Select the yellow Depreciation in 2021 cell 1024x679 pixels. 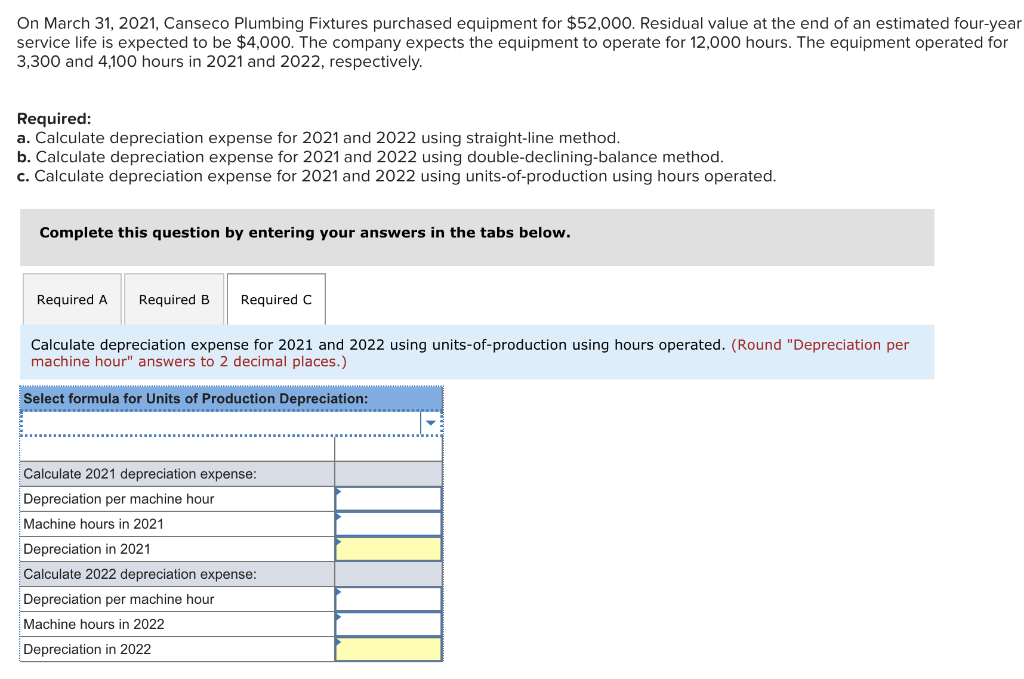pos(389,549)
